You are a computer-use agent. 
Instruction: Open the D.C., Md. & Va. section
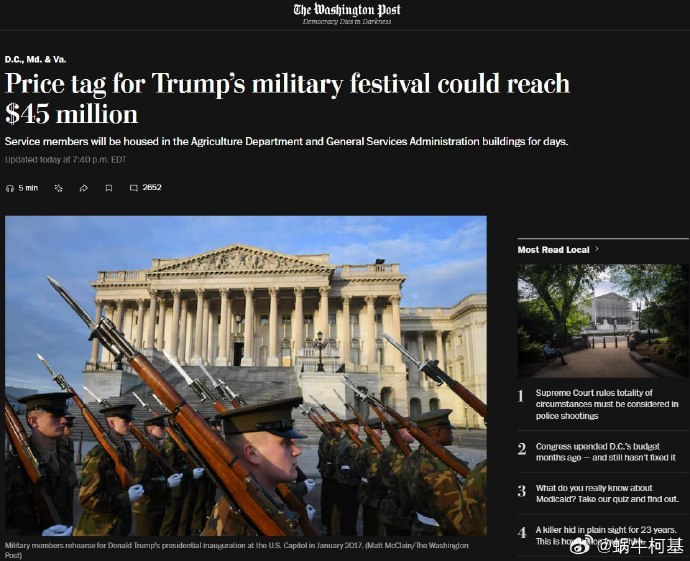pyautogui.click(x=36, y=59)
